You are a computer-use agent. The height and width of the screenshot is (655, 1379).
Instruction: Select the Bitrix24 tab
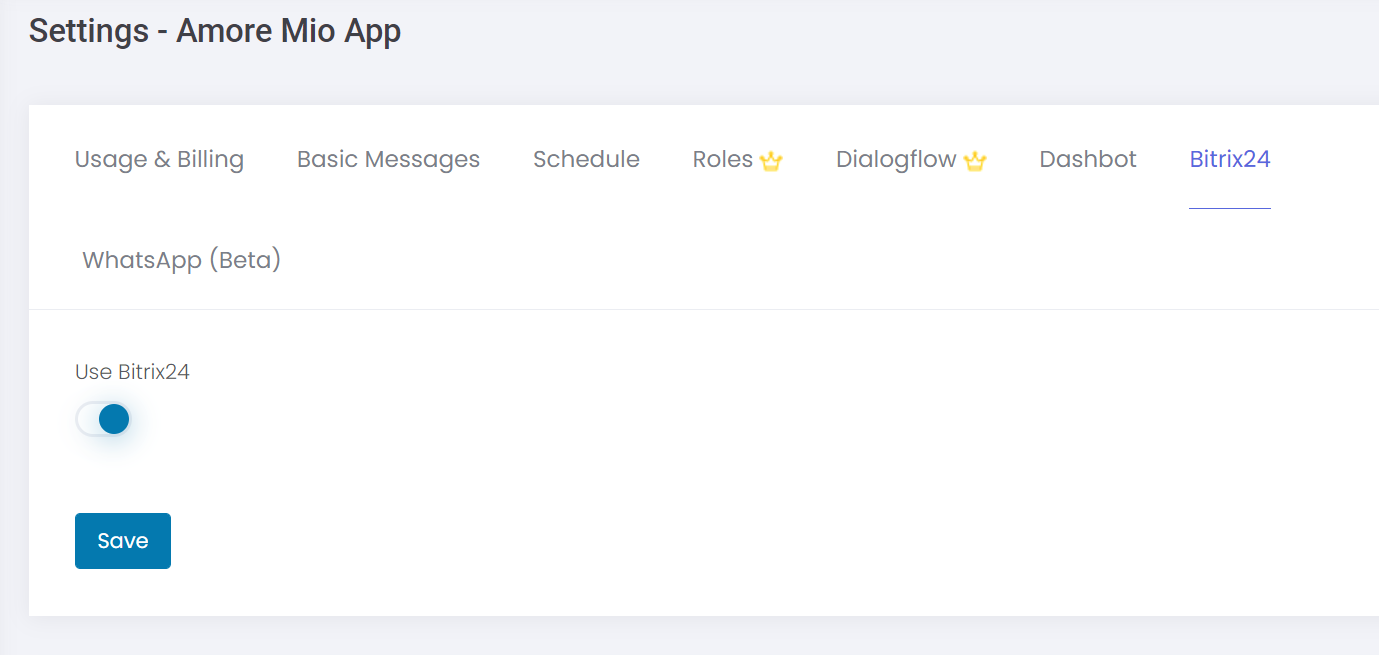[1229, 160]
